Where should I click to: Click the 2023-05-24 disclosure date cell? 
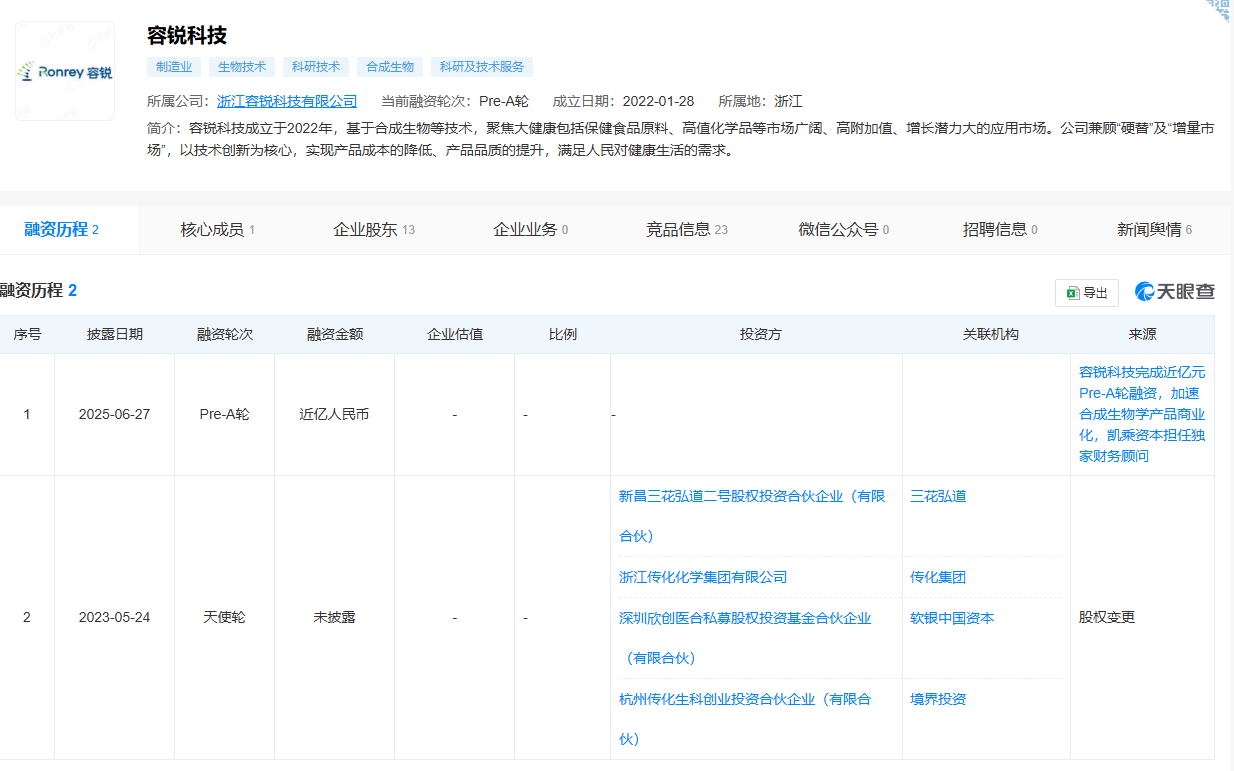(114, 618)
